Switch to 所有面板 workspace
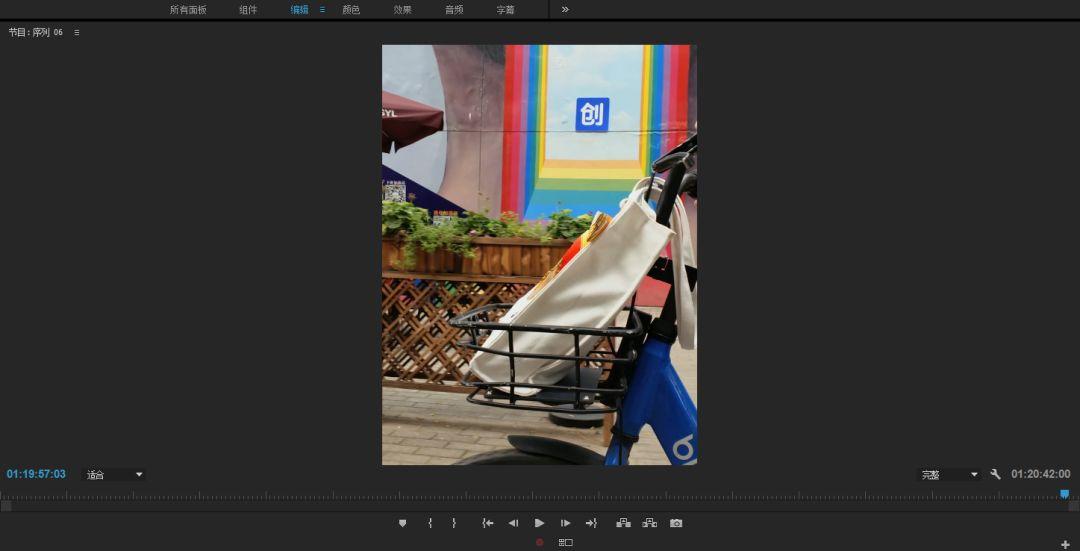The image size is (1080, 551). tap(188, 10)
